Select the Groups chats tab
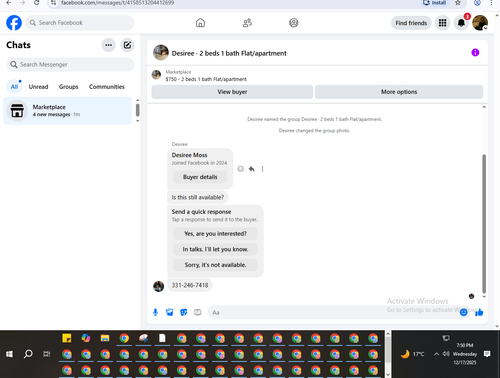The image size is (500, 378). [68, 87]
